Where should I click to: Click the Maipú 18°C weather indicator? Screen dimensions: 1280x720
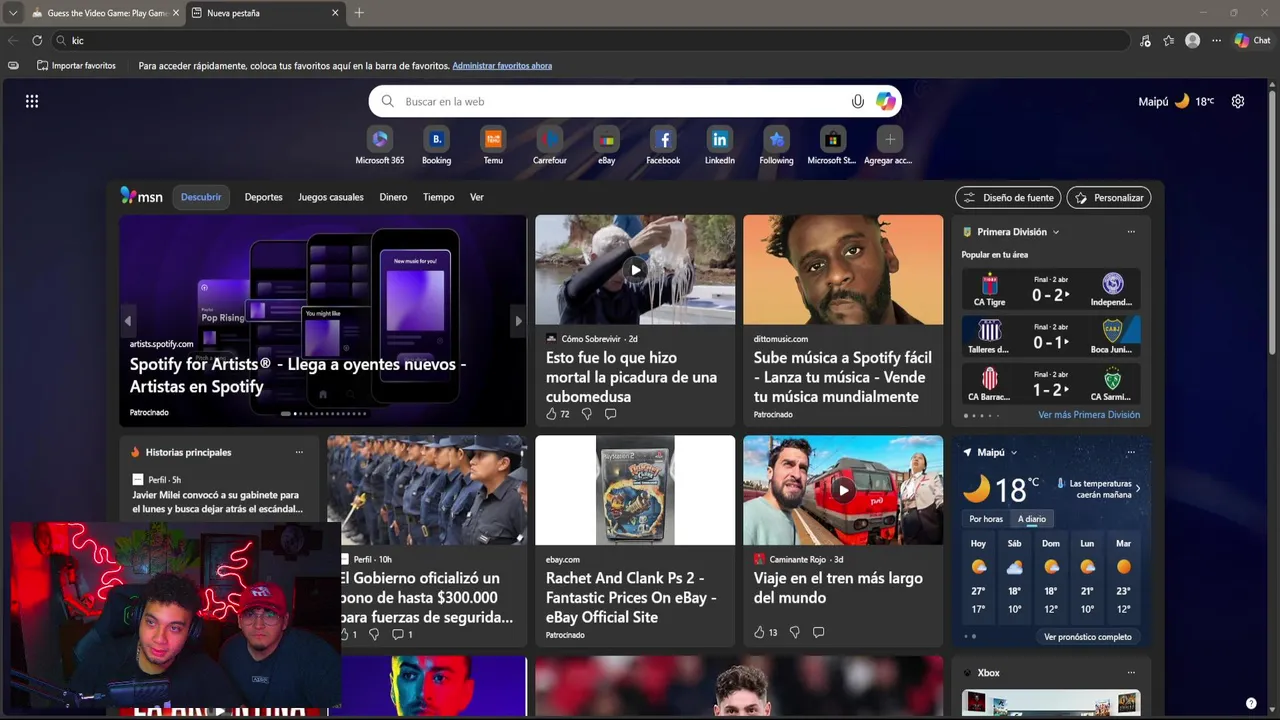click(1176, 101)
